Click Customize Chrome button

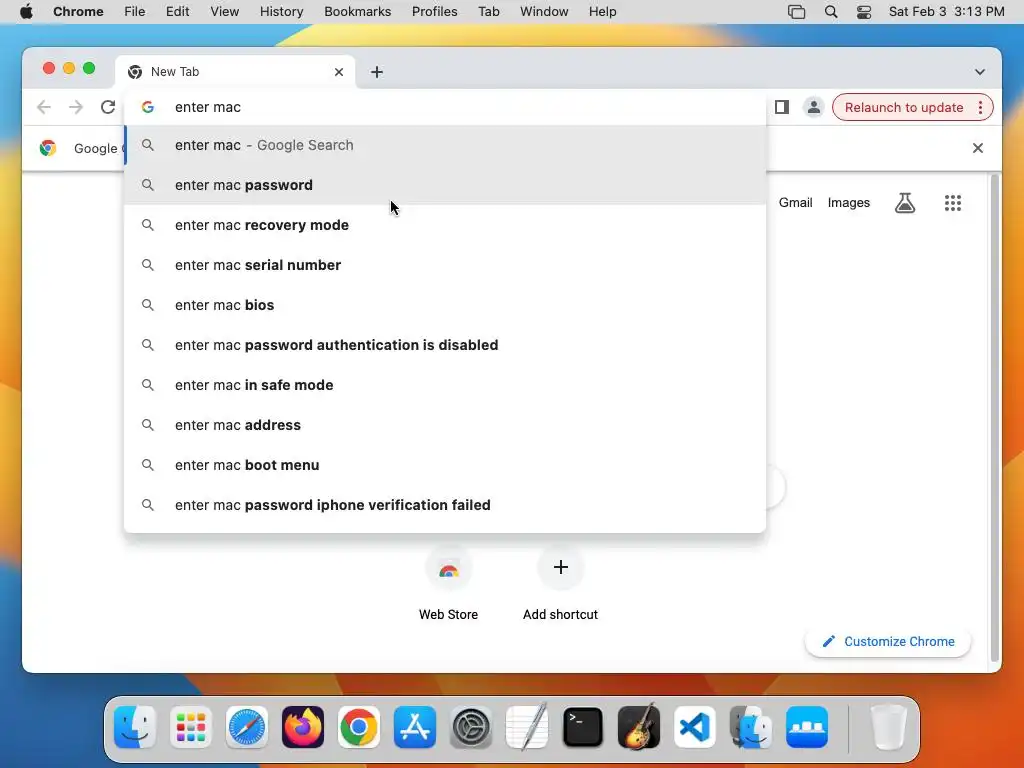point(888,641)
